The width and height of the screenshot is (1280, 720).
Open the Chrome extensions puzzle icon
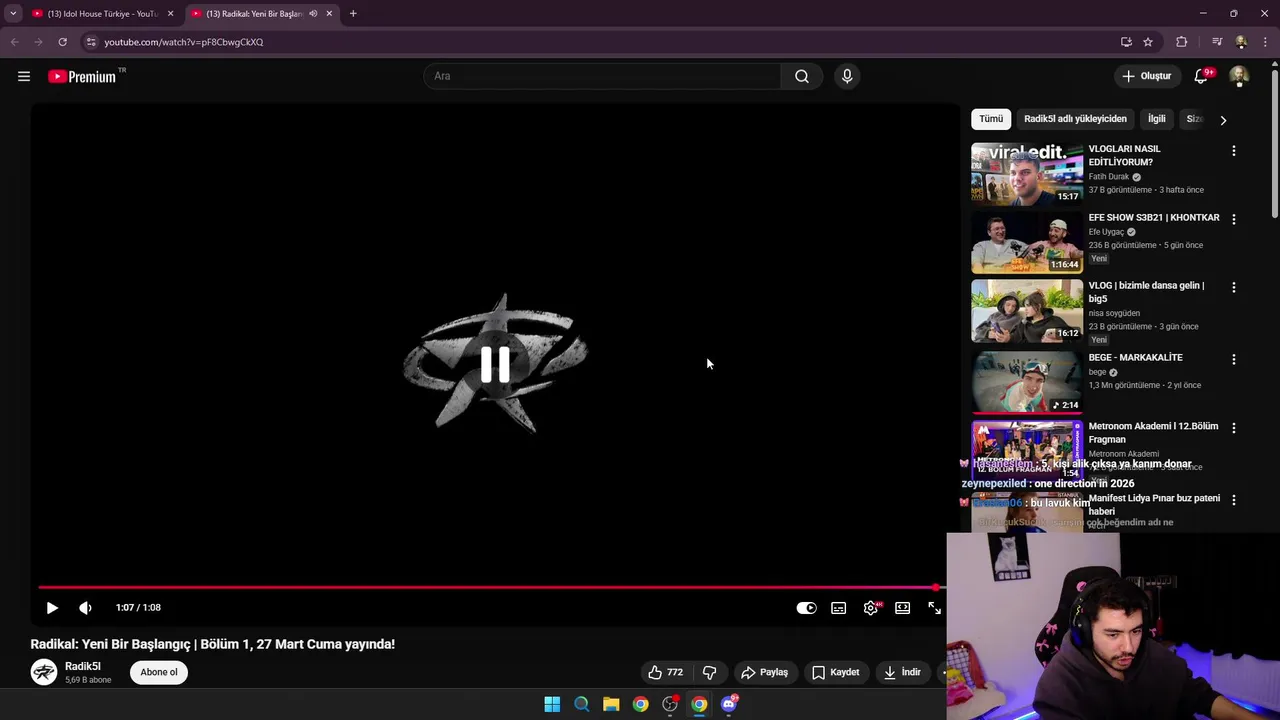[1181, 42]
